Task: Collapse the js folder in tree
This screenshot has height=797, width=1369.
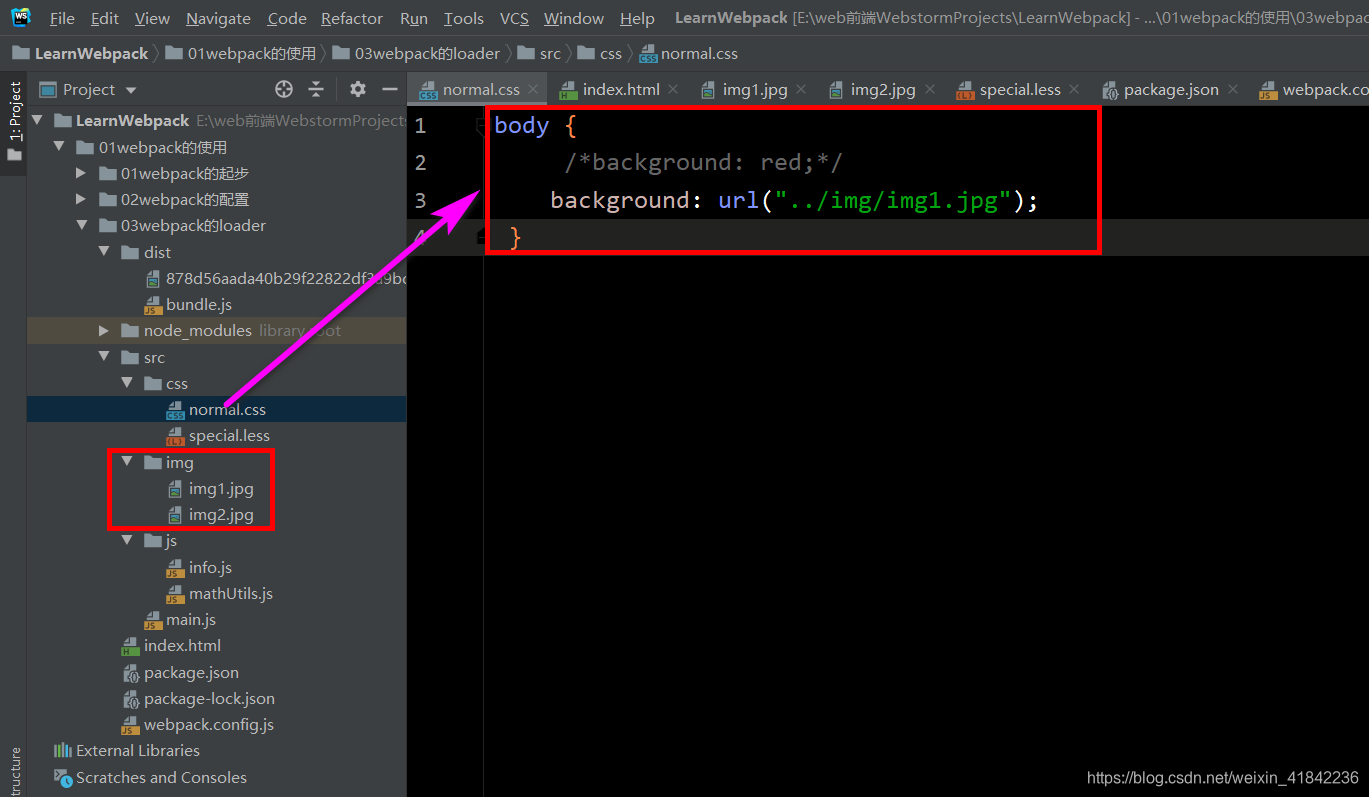Action: (x=126, y=540)
